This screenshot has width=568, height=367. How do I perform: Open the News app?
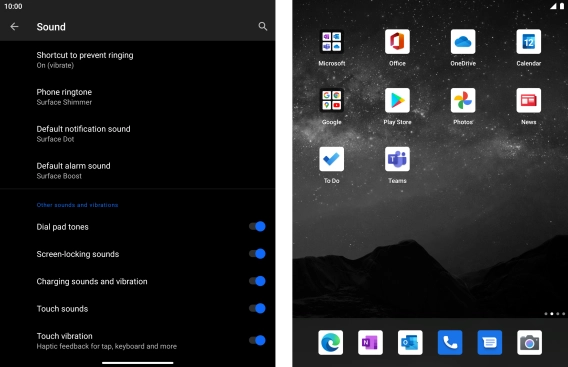click(529, 100)
